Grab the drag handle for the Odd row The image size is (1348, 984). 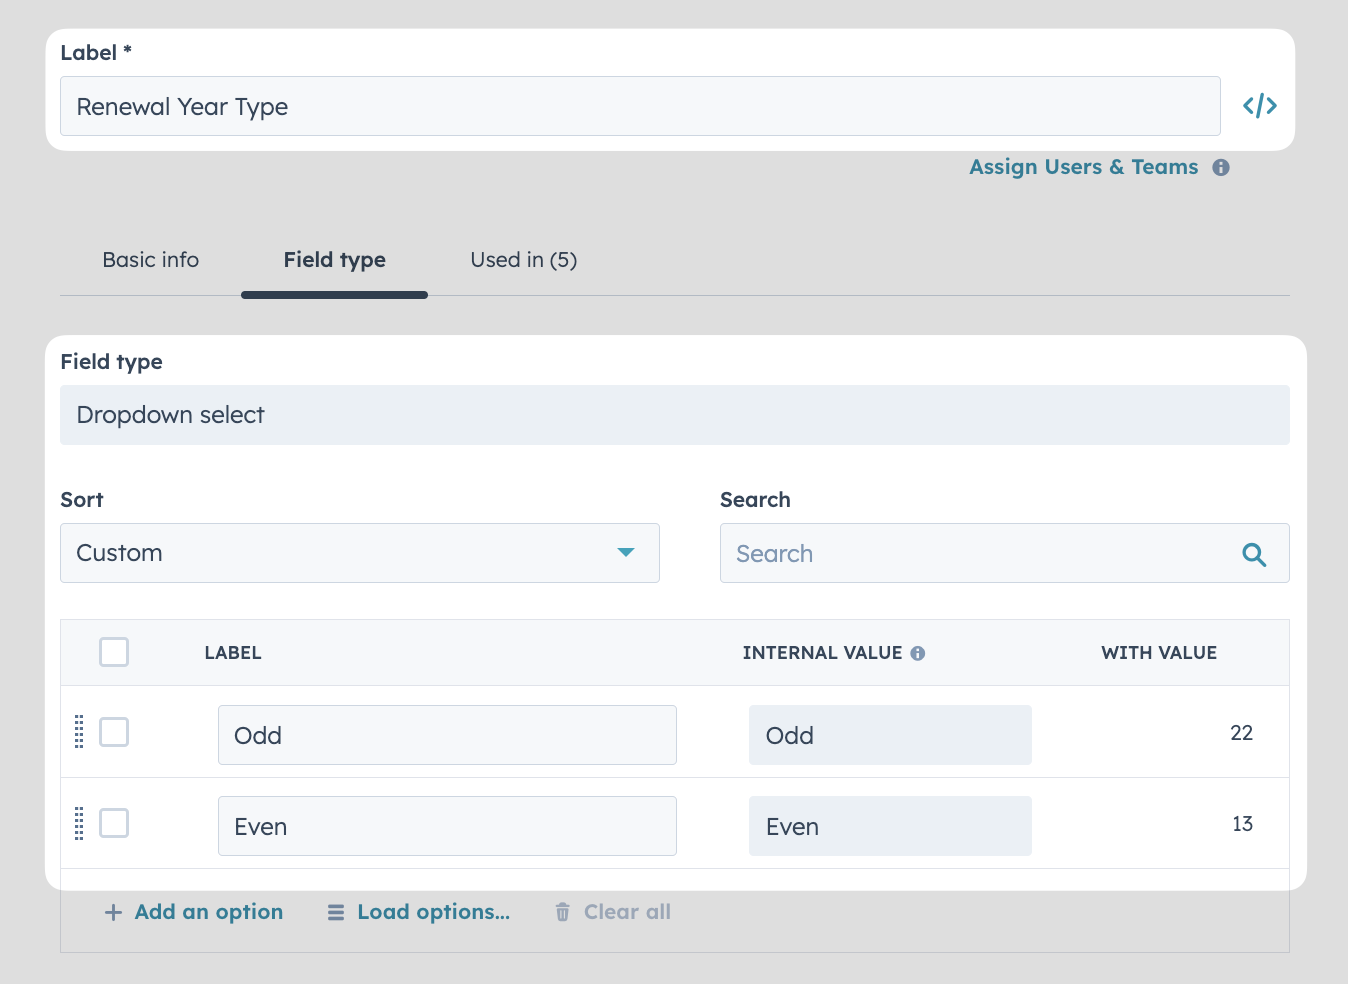(x=79, y=732)
